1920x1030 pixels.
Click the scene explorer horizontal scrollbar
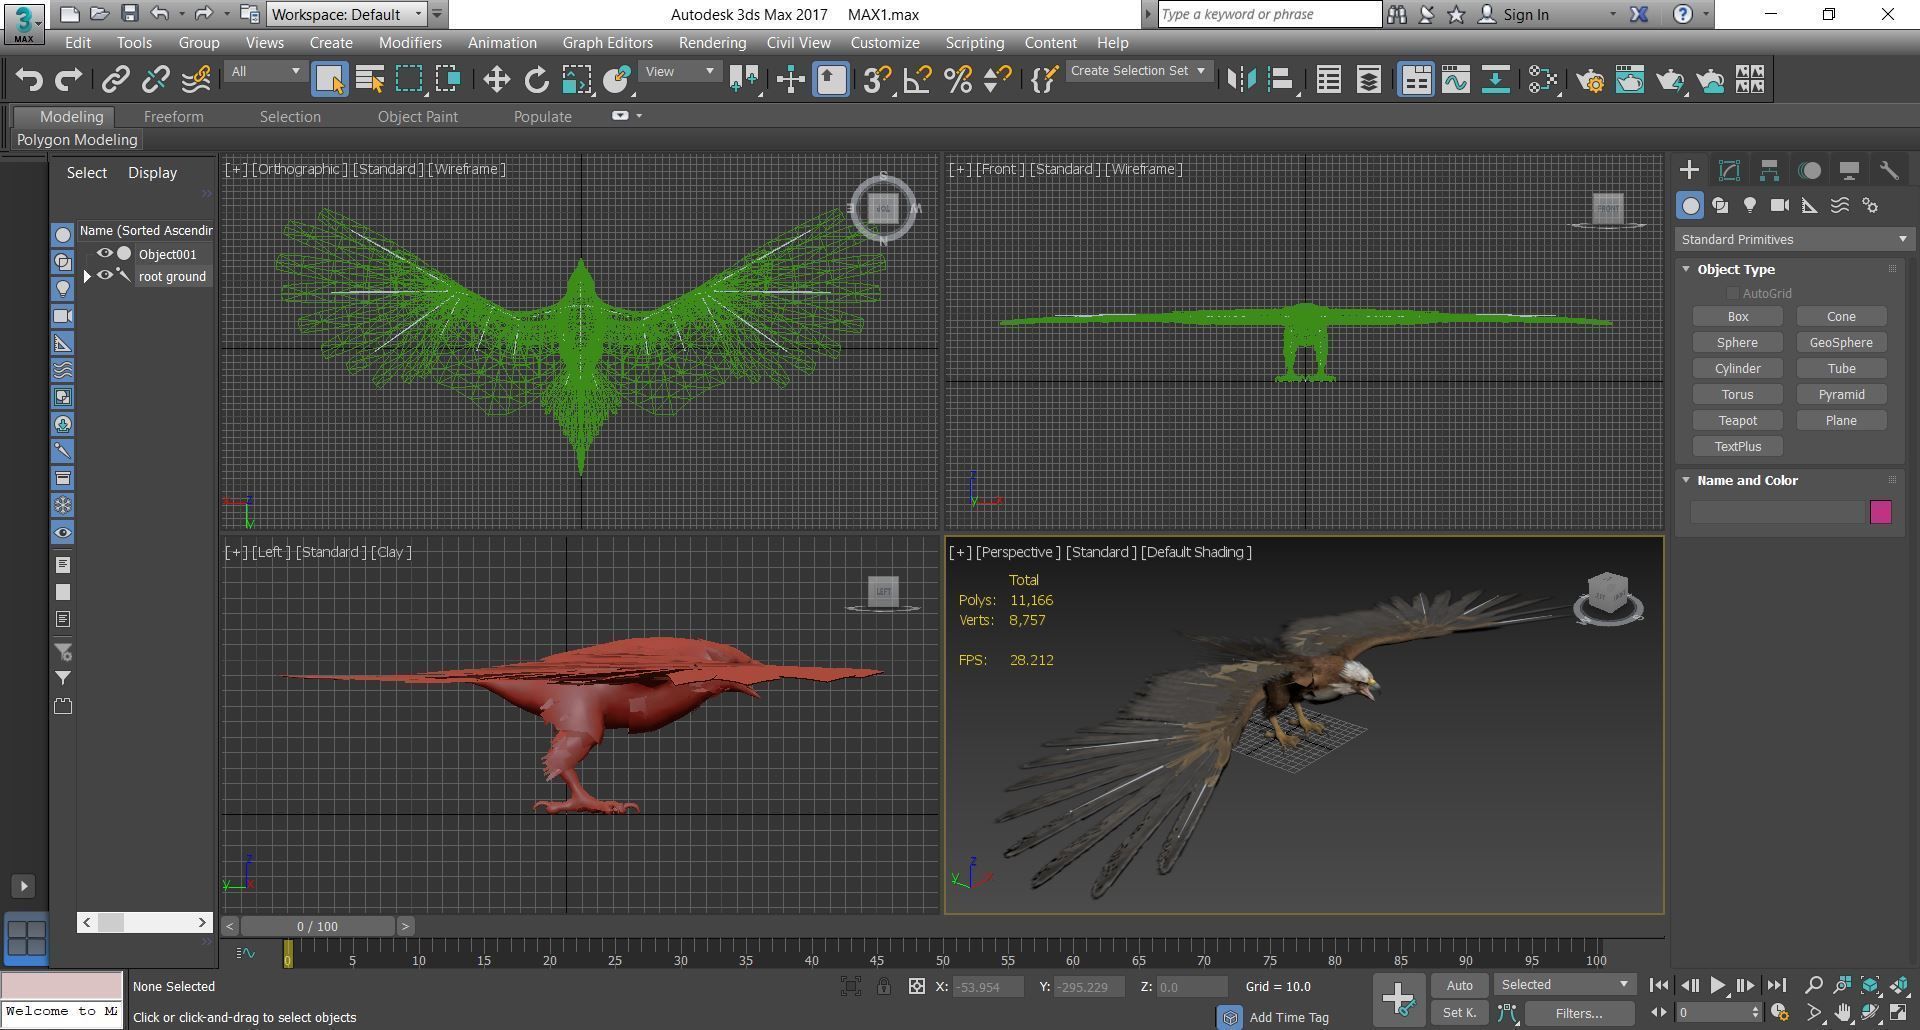point(144,922)
